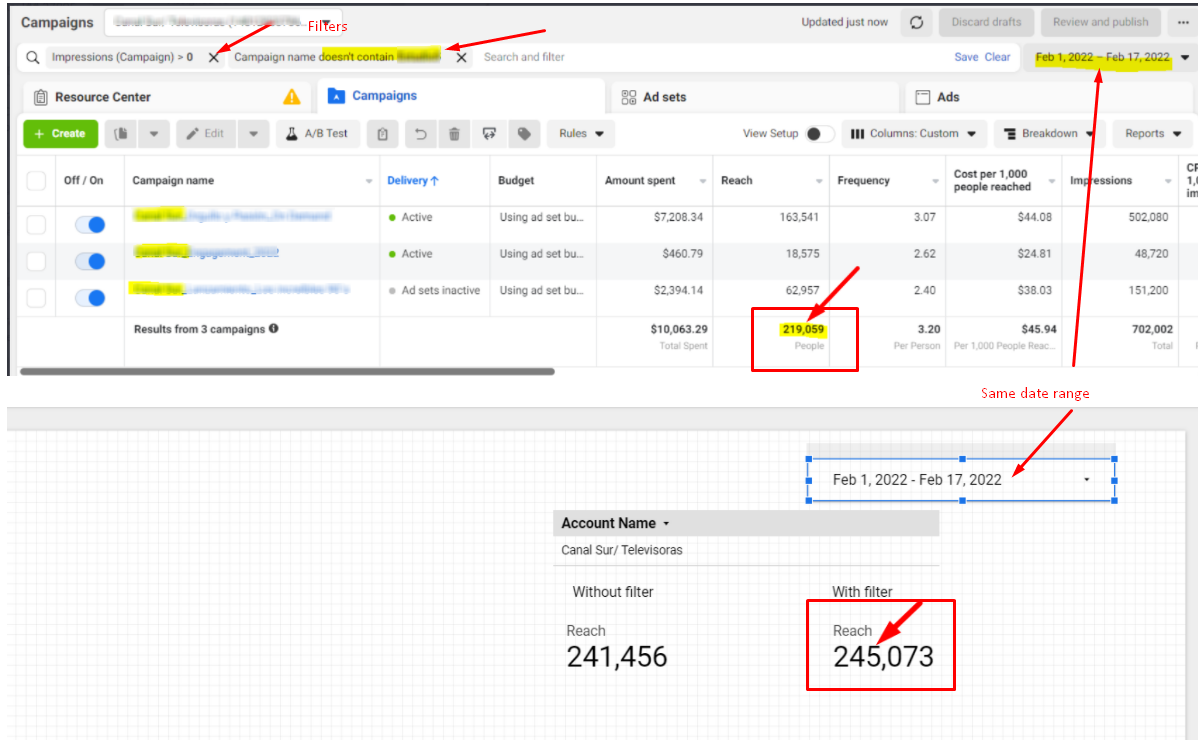This screenshot has width=1198, height=740.
Task: Click the yellow warning icon in Resource Center
Action: pyautogui.click(x=291, y=97)
